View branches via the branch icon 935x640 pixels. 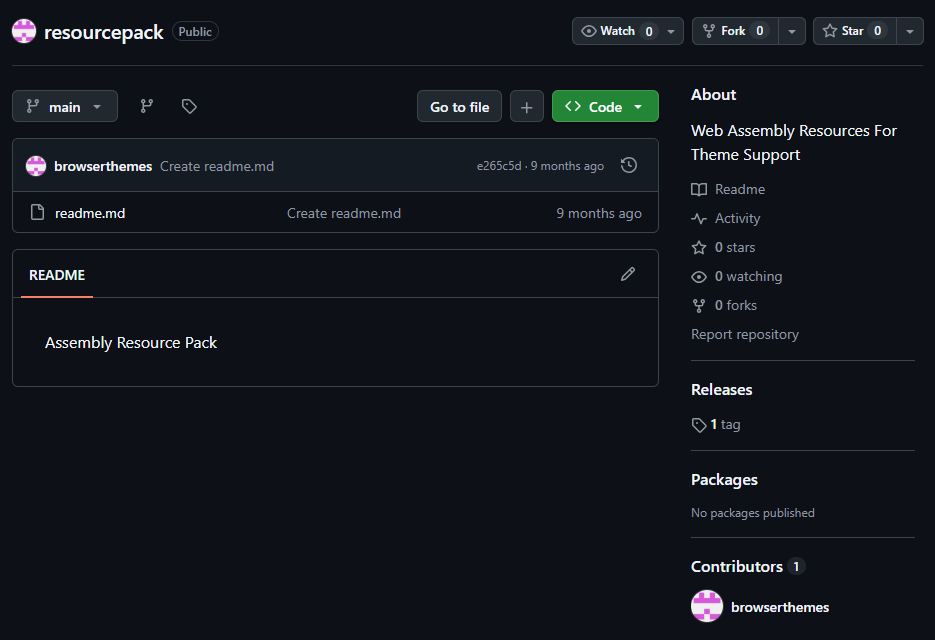[x=147, y=106]
